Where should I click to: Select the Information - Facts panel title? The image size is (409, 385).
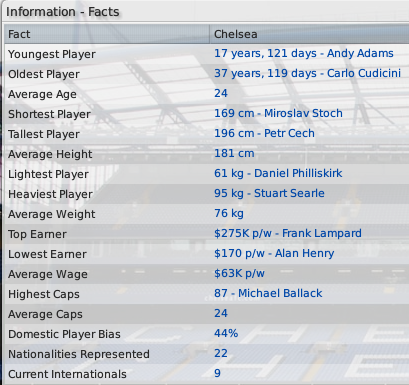[63, 12]
